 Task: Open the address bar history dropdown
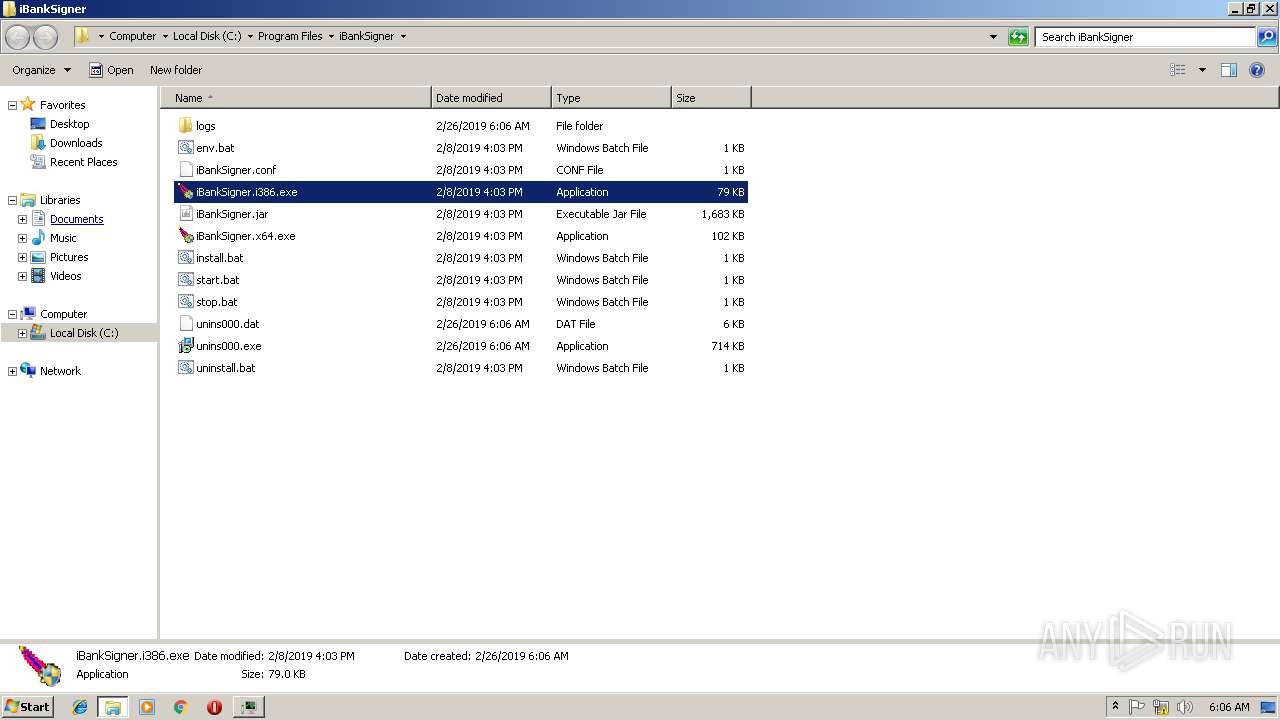coord(993,37)
